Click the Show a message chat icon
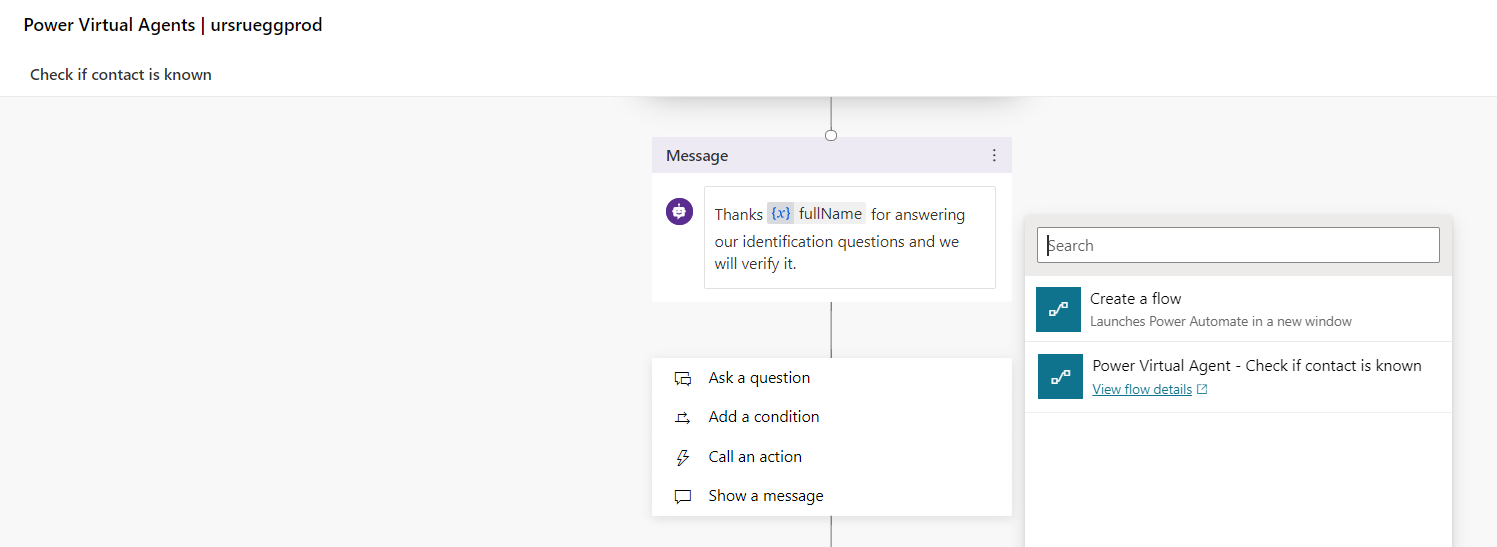Screen dimensions: 1497x547 point(683,496)
